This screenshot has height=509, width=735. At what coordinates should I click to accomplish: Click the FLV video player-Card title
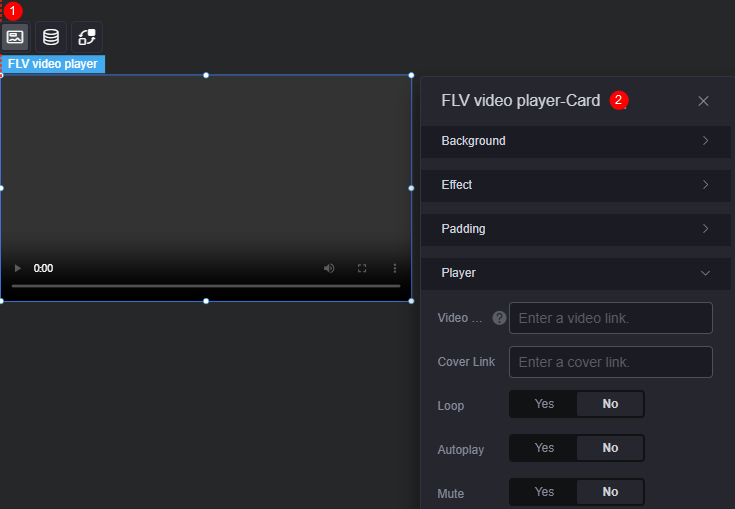pyautogui.click(x=520, y=101)
